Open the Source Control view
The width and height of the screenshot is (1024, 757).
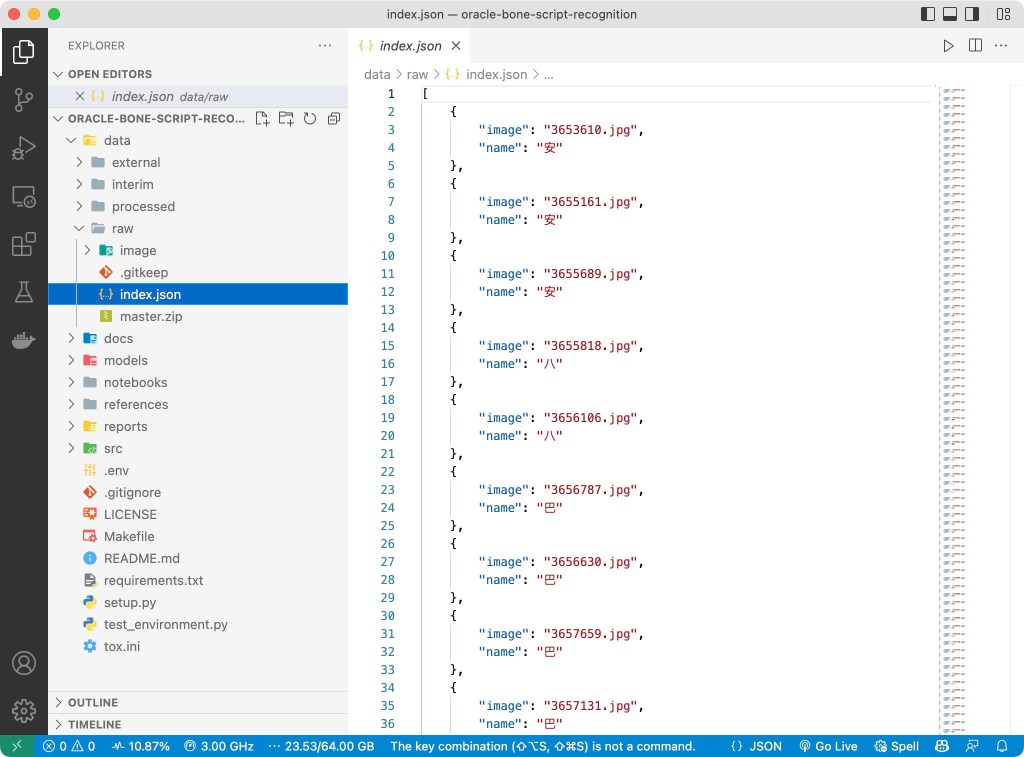pyautogui.click(x=23, y=100)
